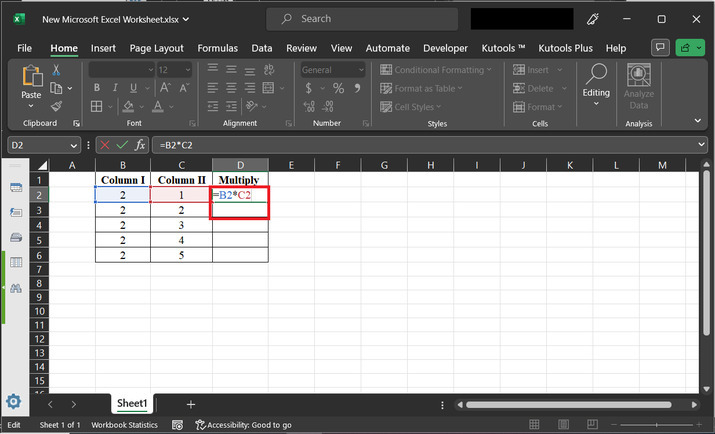Click the Orientation text angle icon

point(252,107)
